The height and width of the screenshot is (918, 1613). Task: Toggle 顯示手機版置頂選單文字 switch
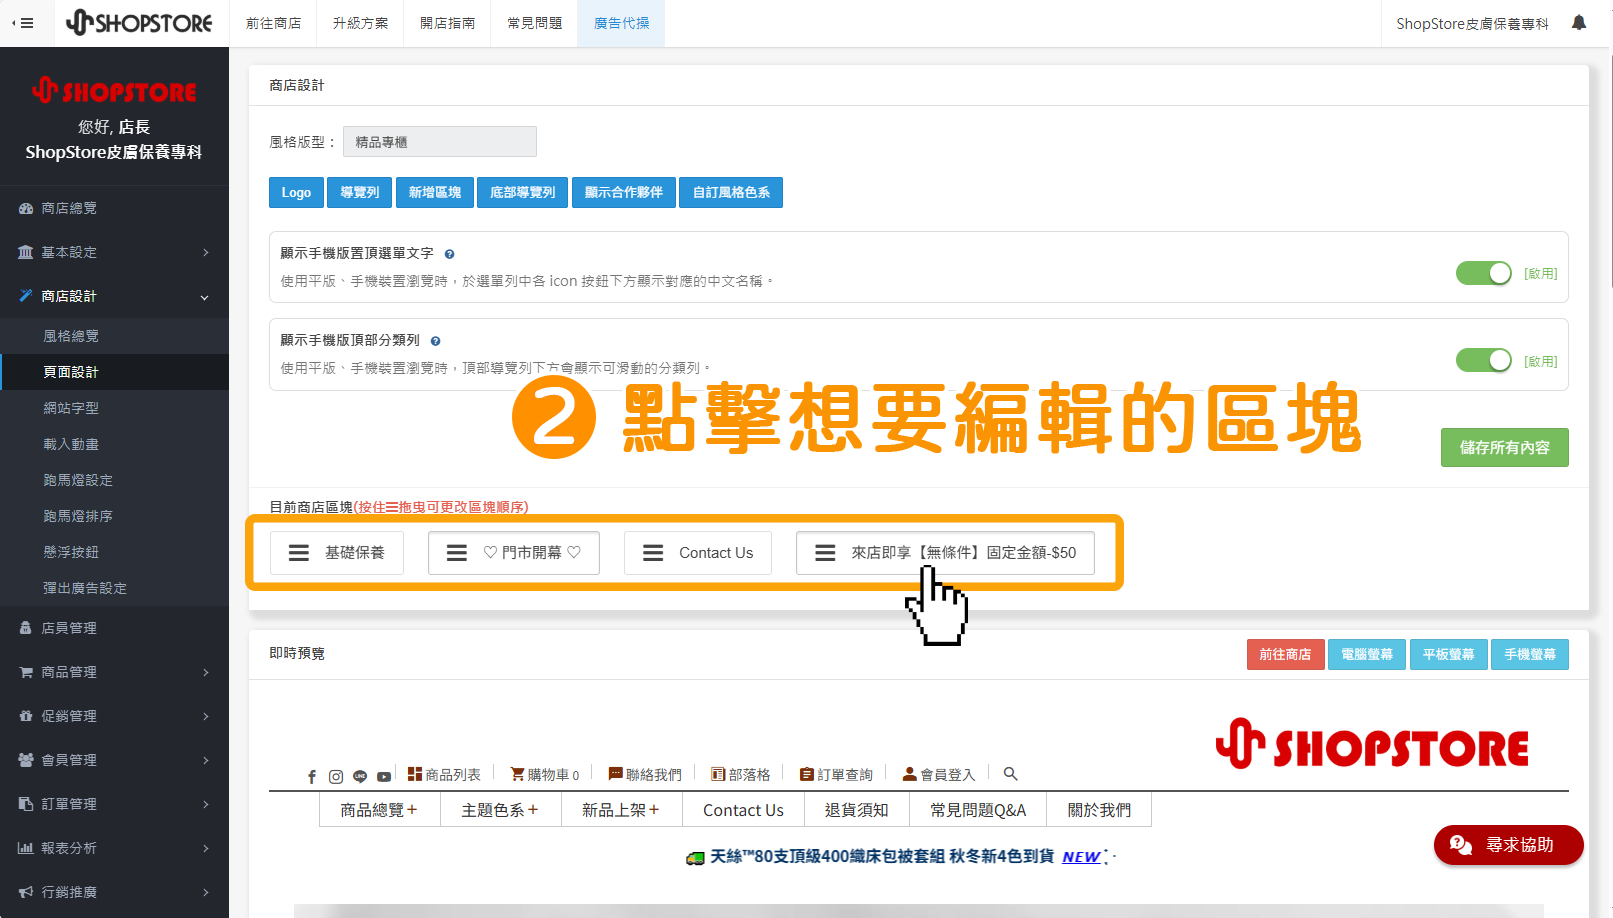pos(1483,273)
